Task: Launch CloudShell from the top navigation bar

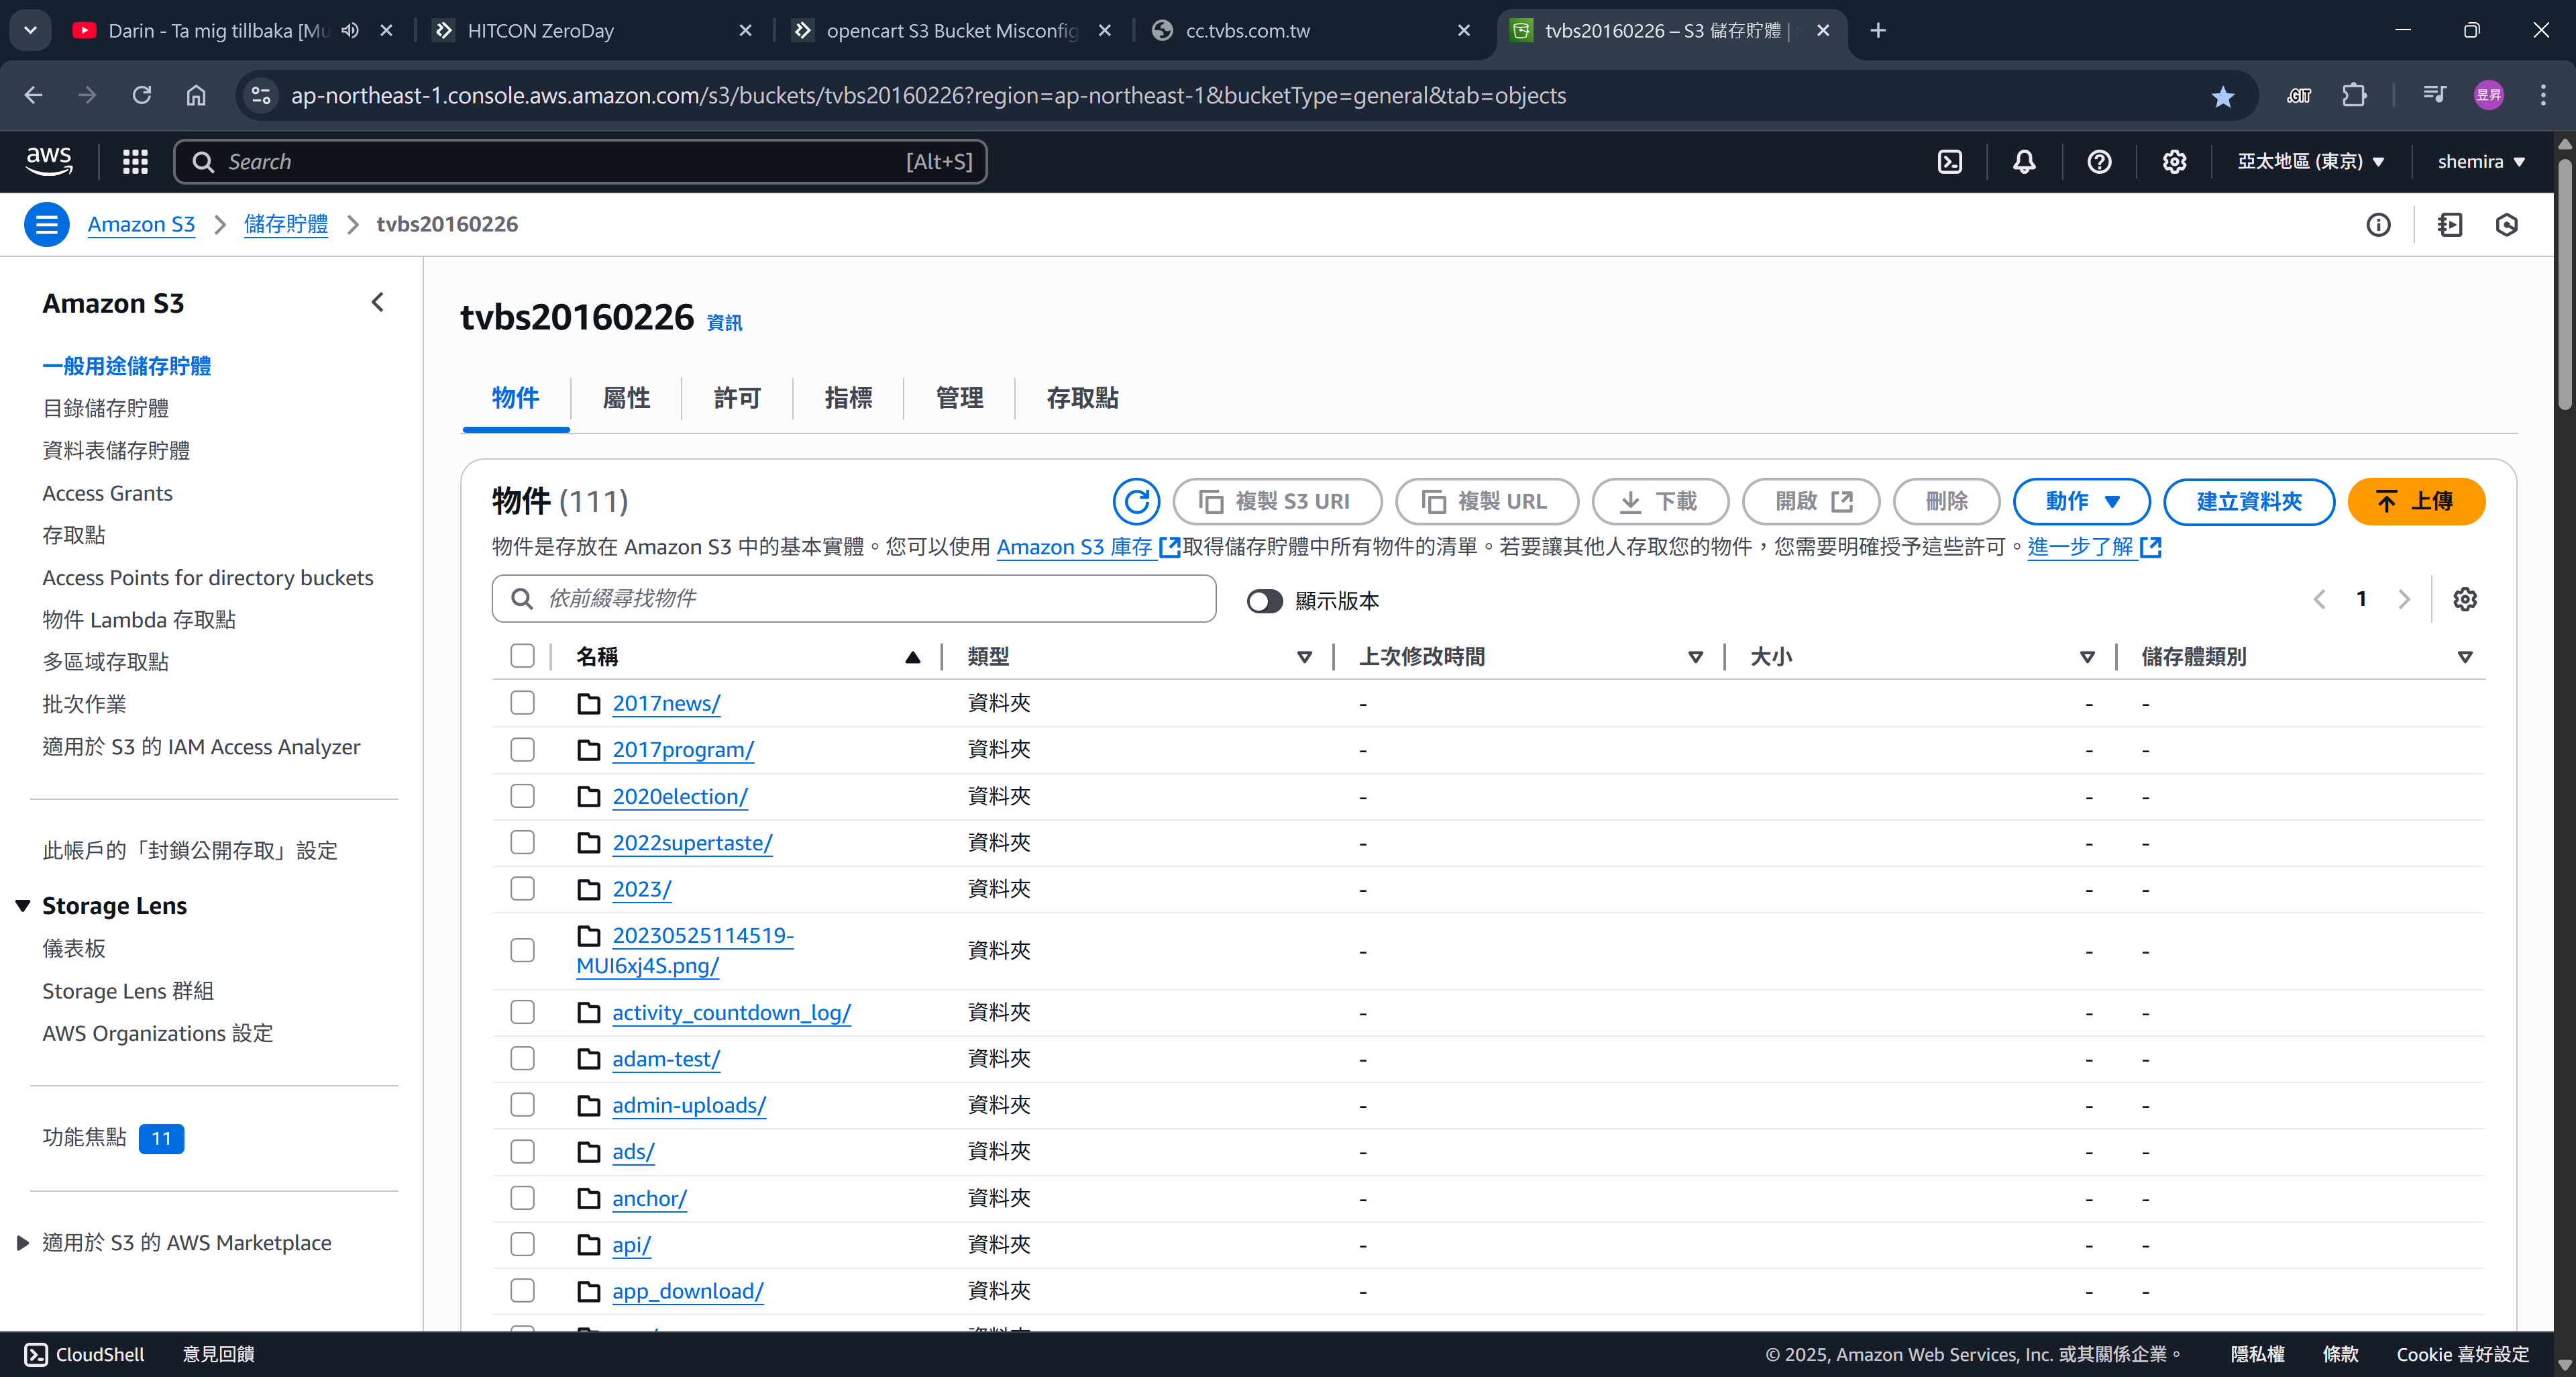Action: tap(1950, 162)
